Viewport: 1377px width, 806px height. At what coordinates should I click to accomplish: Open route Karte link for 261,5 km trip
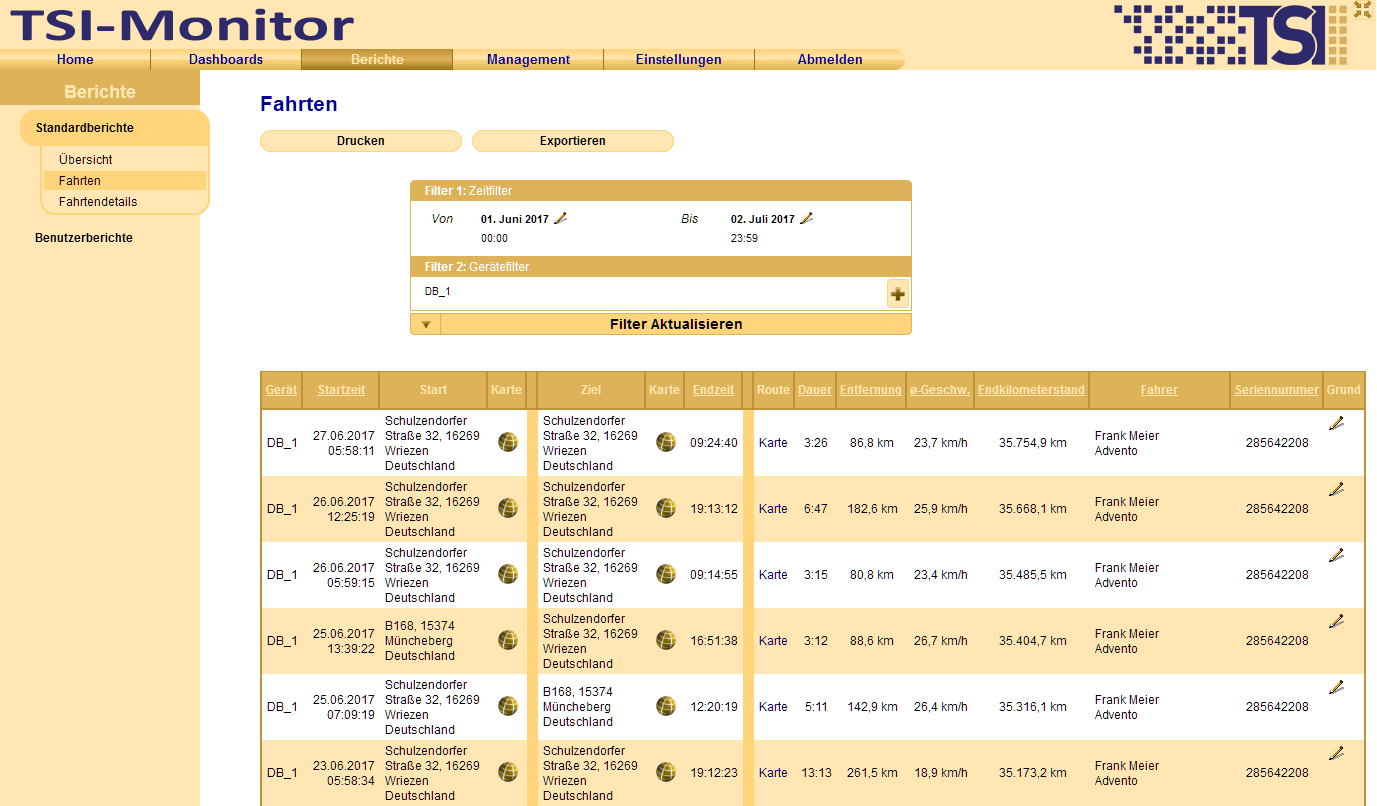coord(773,773)
